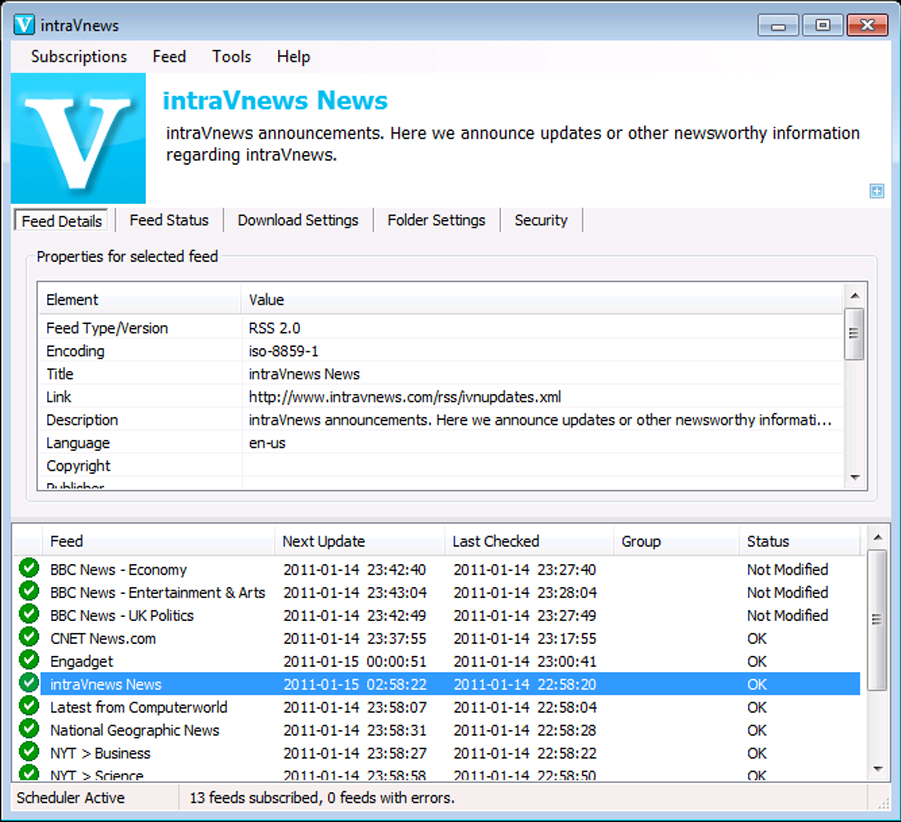This screenshot has width=901, height=822.
Task: Open the Feed menu
Action: pyautogui.click(x=169, y=57)
